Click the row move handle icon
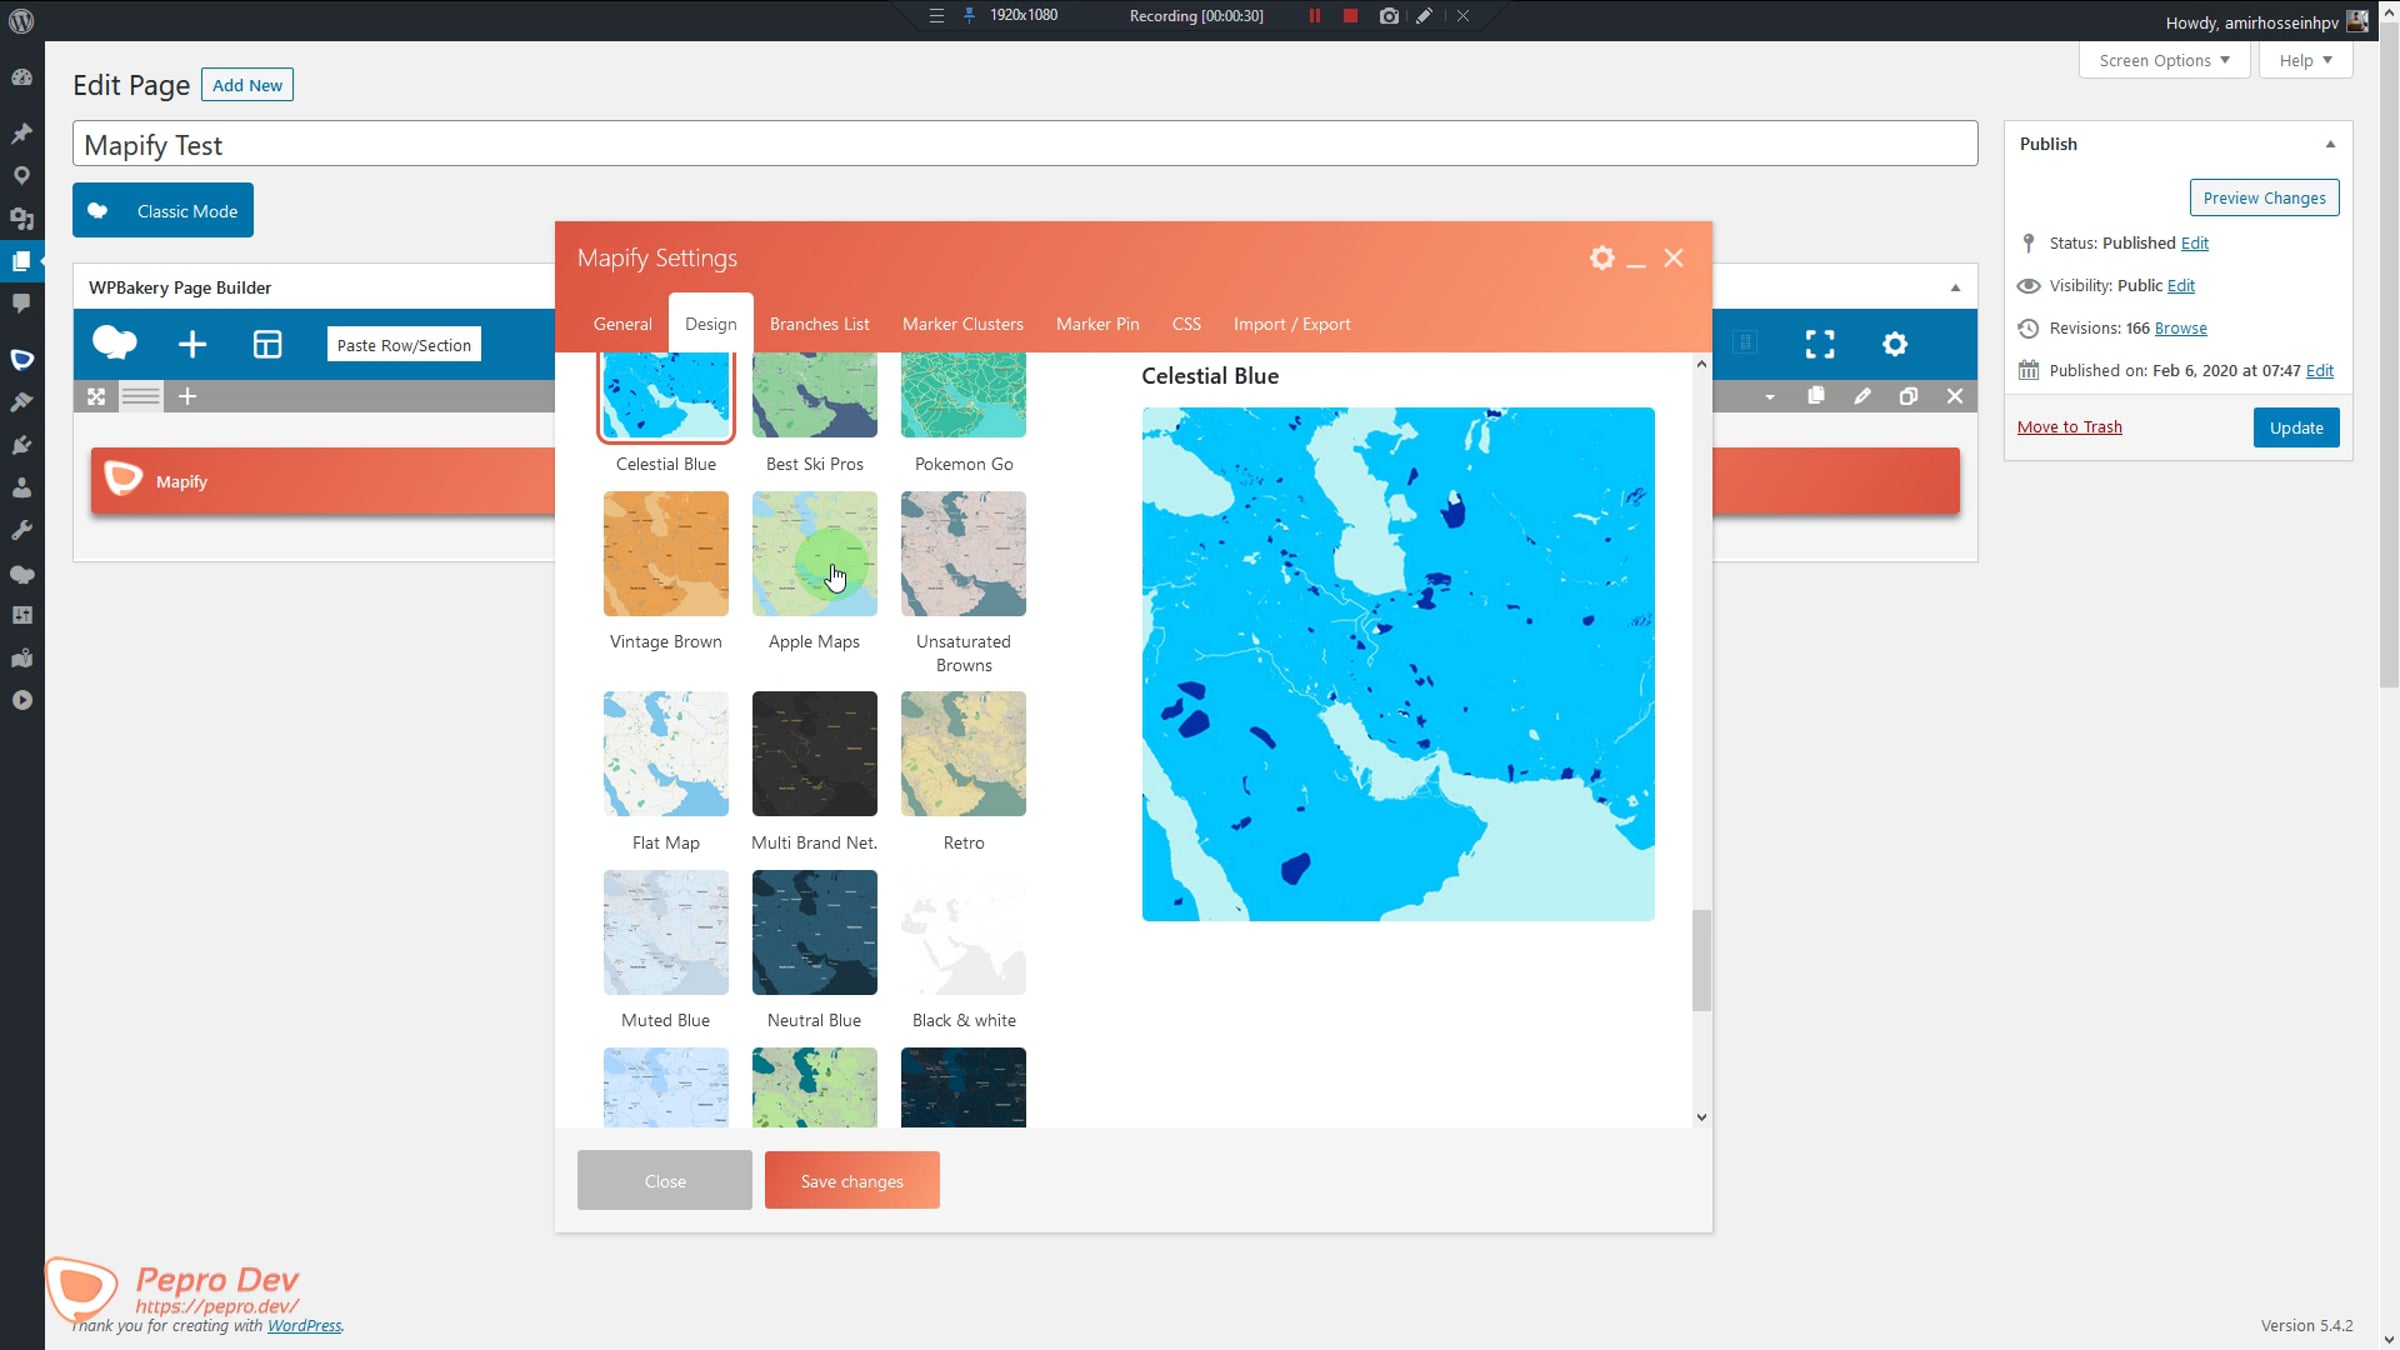 click(96, 397)
